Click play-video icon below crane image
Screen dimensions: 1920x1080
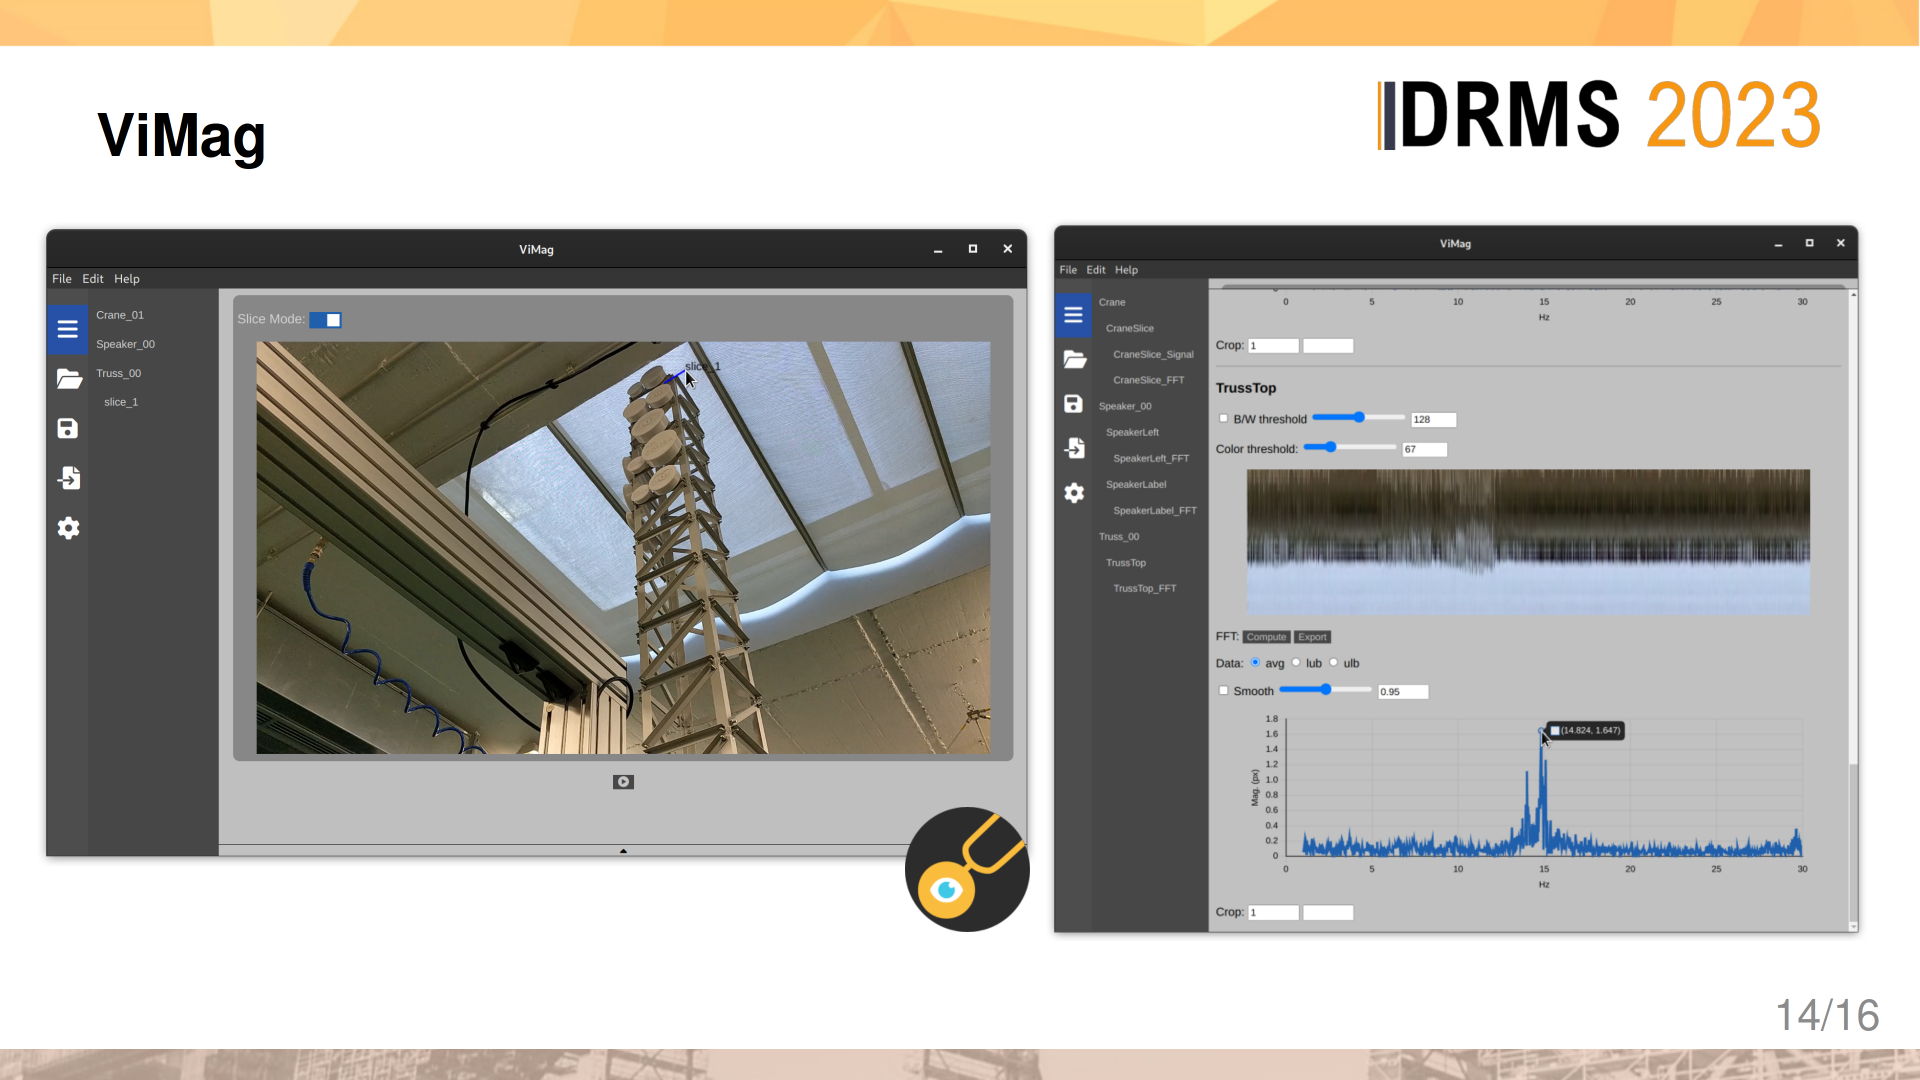coord(623,782)
